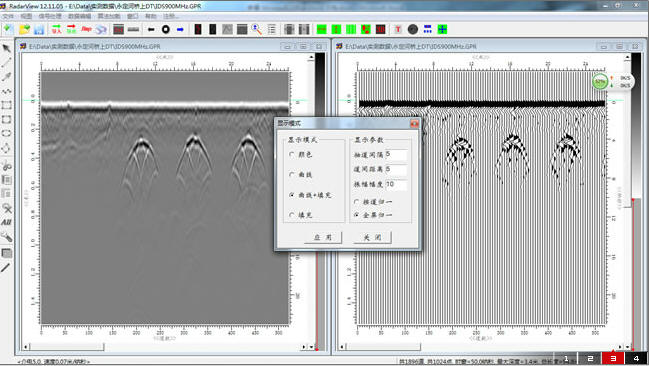Image resolution: width=649 pixels, height=366 pixels.
Task: Click the blue right arrow toolbar icon
Action: point(180,29)
